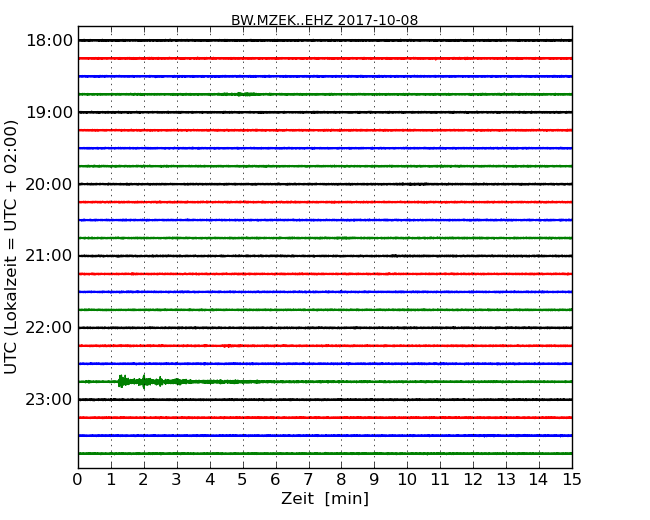Click the small green disturbance near minute 5

point(241,94)
